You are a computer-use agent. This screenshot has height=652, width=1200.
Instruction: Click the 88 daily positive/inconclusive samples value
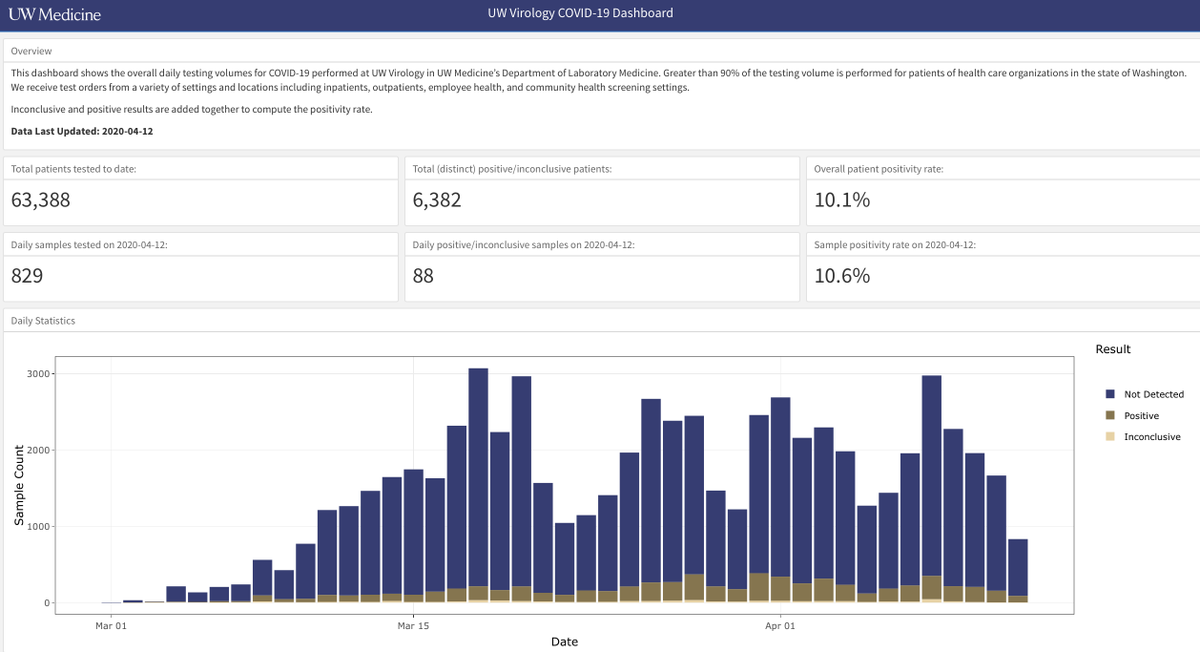click(423, 275)
